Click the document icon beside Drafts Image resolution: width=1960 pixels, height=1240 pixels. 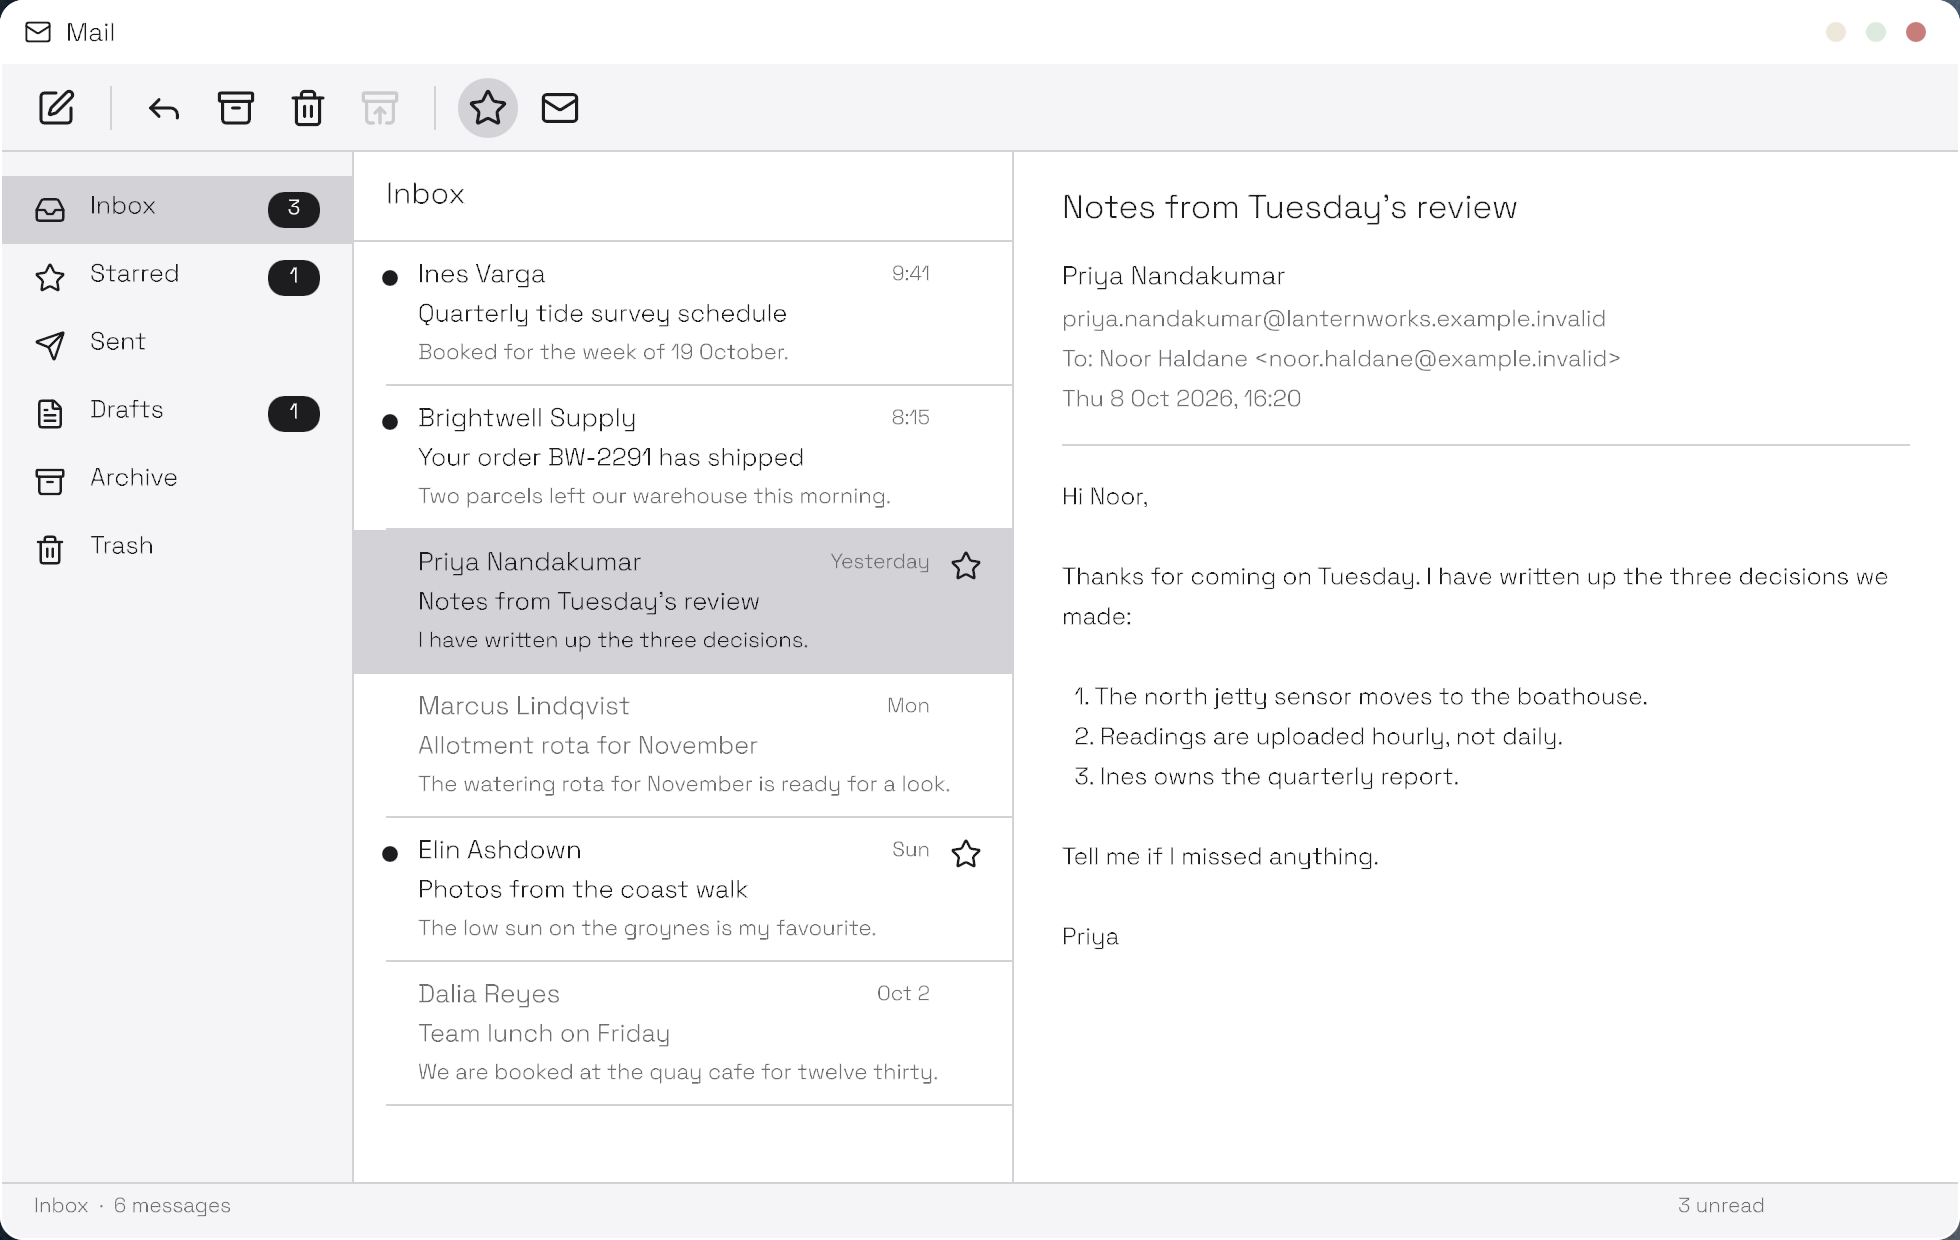coord(50,413)
